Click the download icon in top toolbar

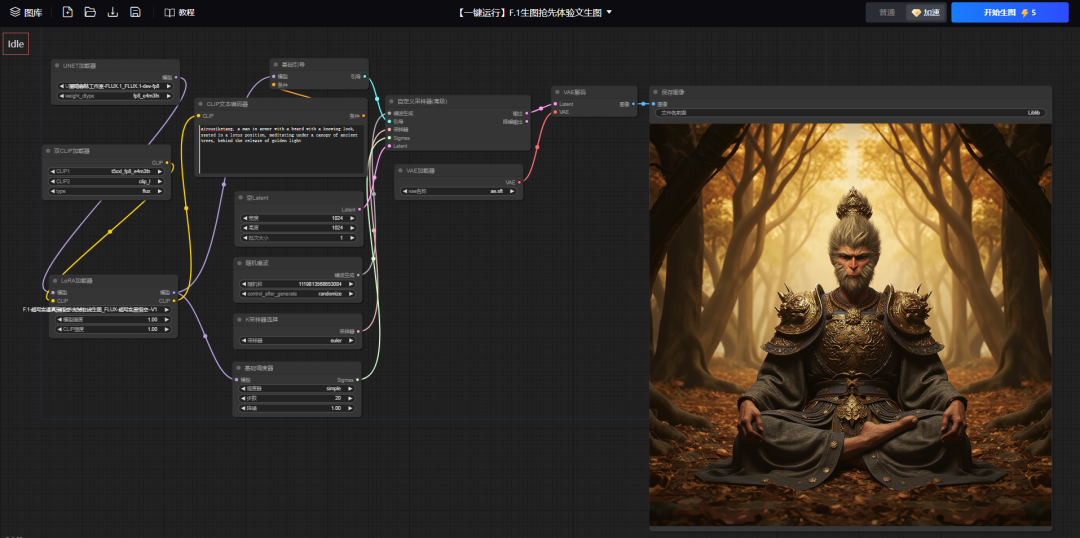click(x=113, y=12)
